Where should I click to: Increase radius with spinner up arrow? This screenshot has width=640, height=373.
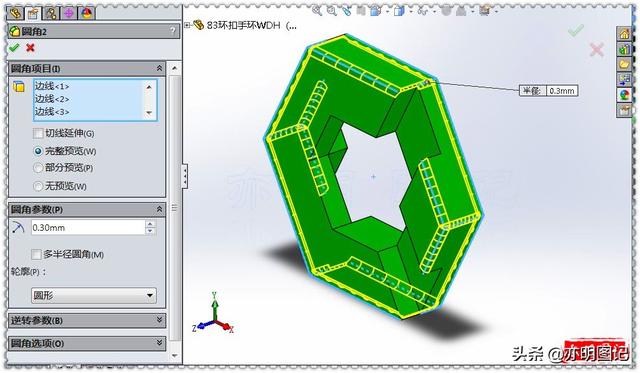pos(150,224)
